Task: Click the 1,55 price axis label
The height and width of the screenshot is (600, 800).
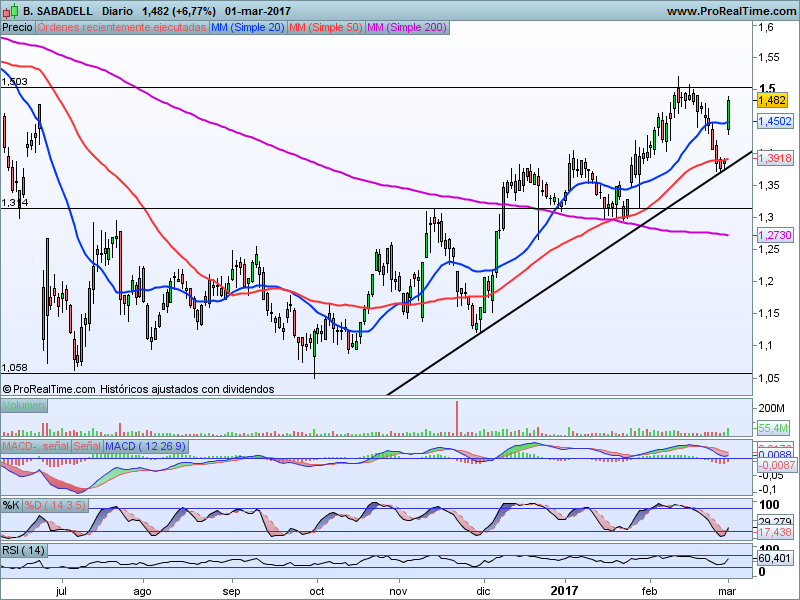Action: (769, 57)
